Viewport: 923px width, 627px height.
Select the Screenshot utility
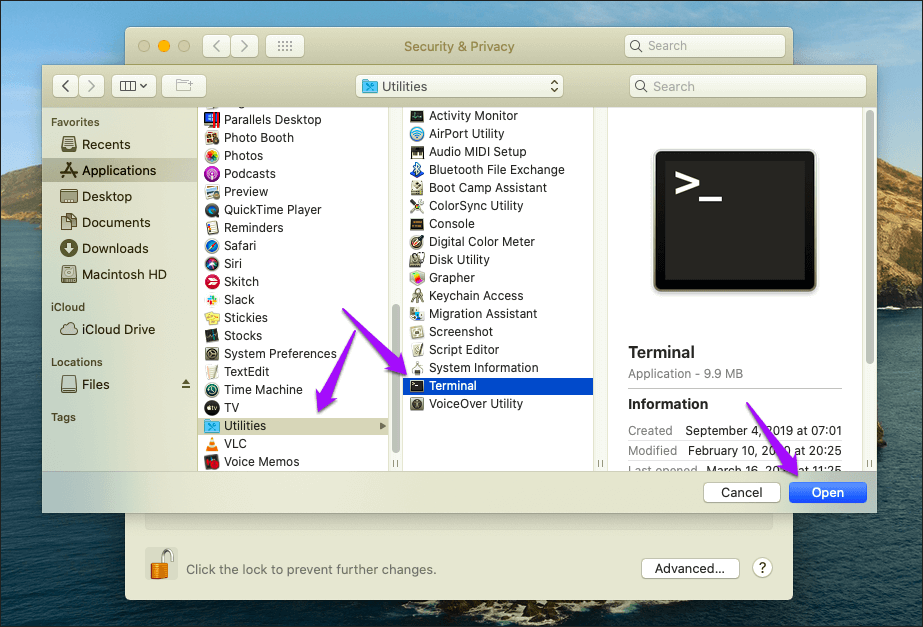497,331
